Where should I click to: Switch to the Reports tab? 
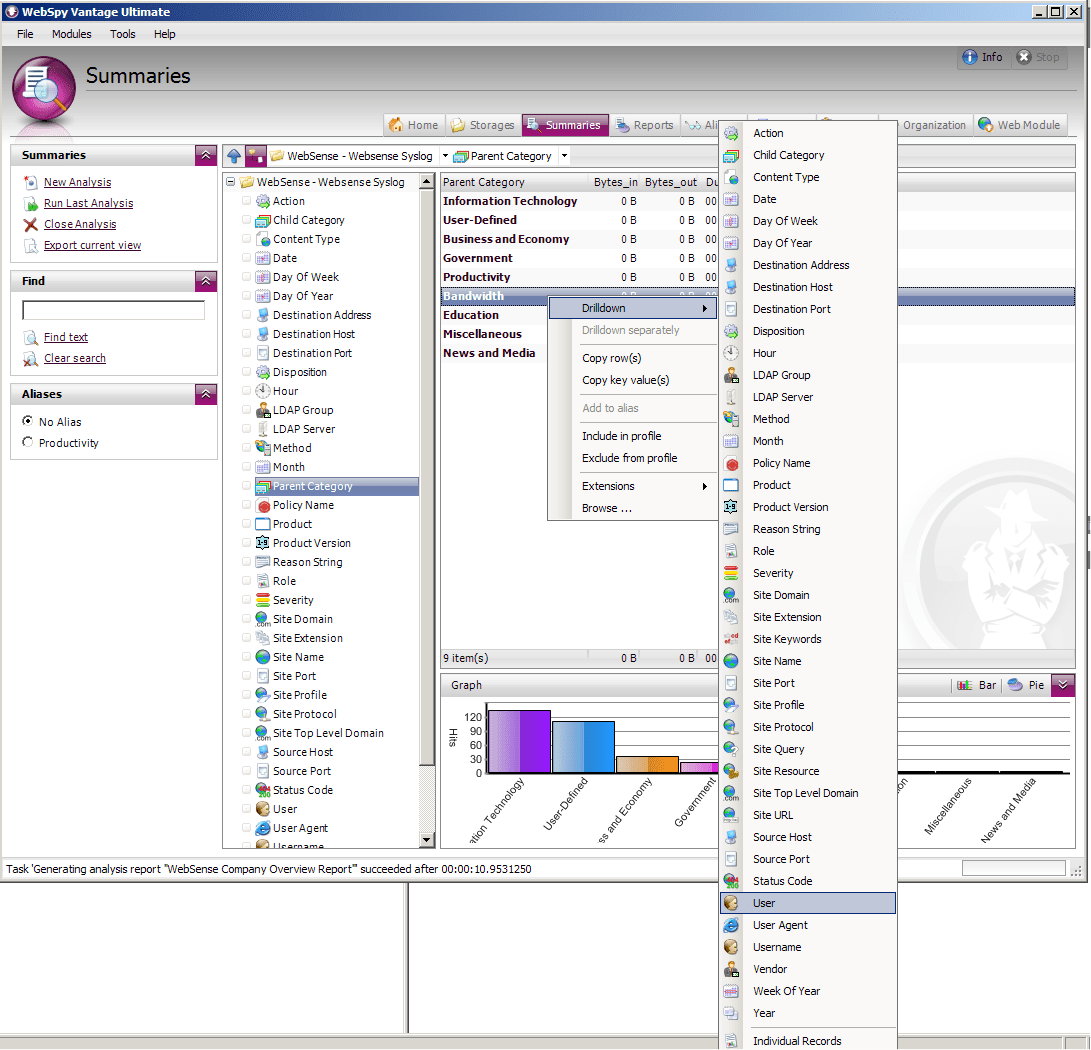click(x=644, y=125)
